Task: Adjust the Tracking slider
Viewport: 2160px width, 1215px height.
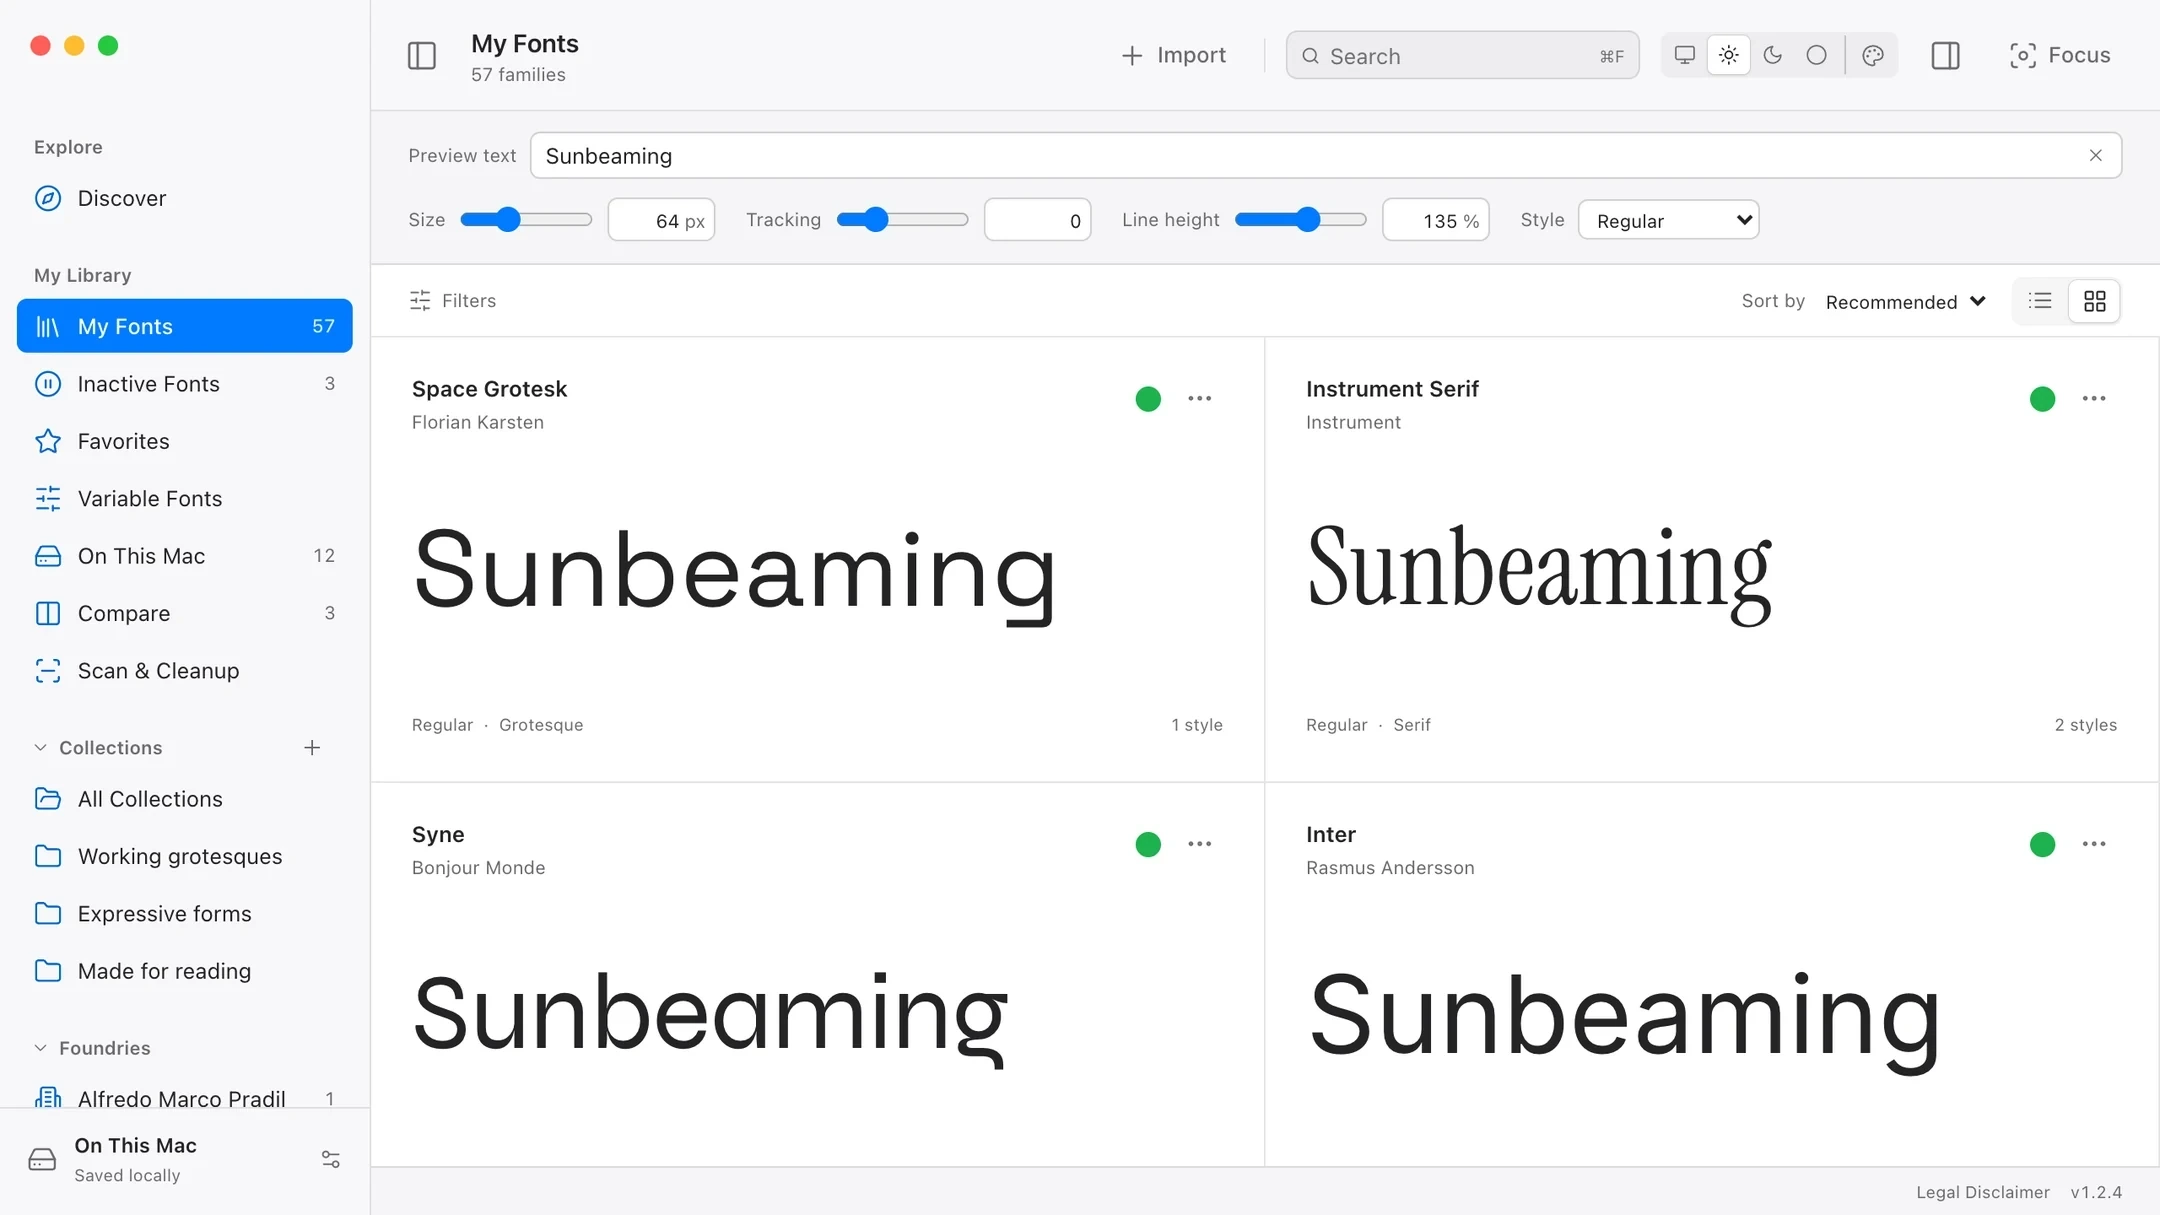Action: [x=902, y=219]
